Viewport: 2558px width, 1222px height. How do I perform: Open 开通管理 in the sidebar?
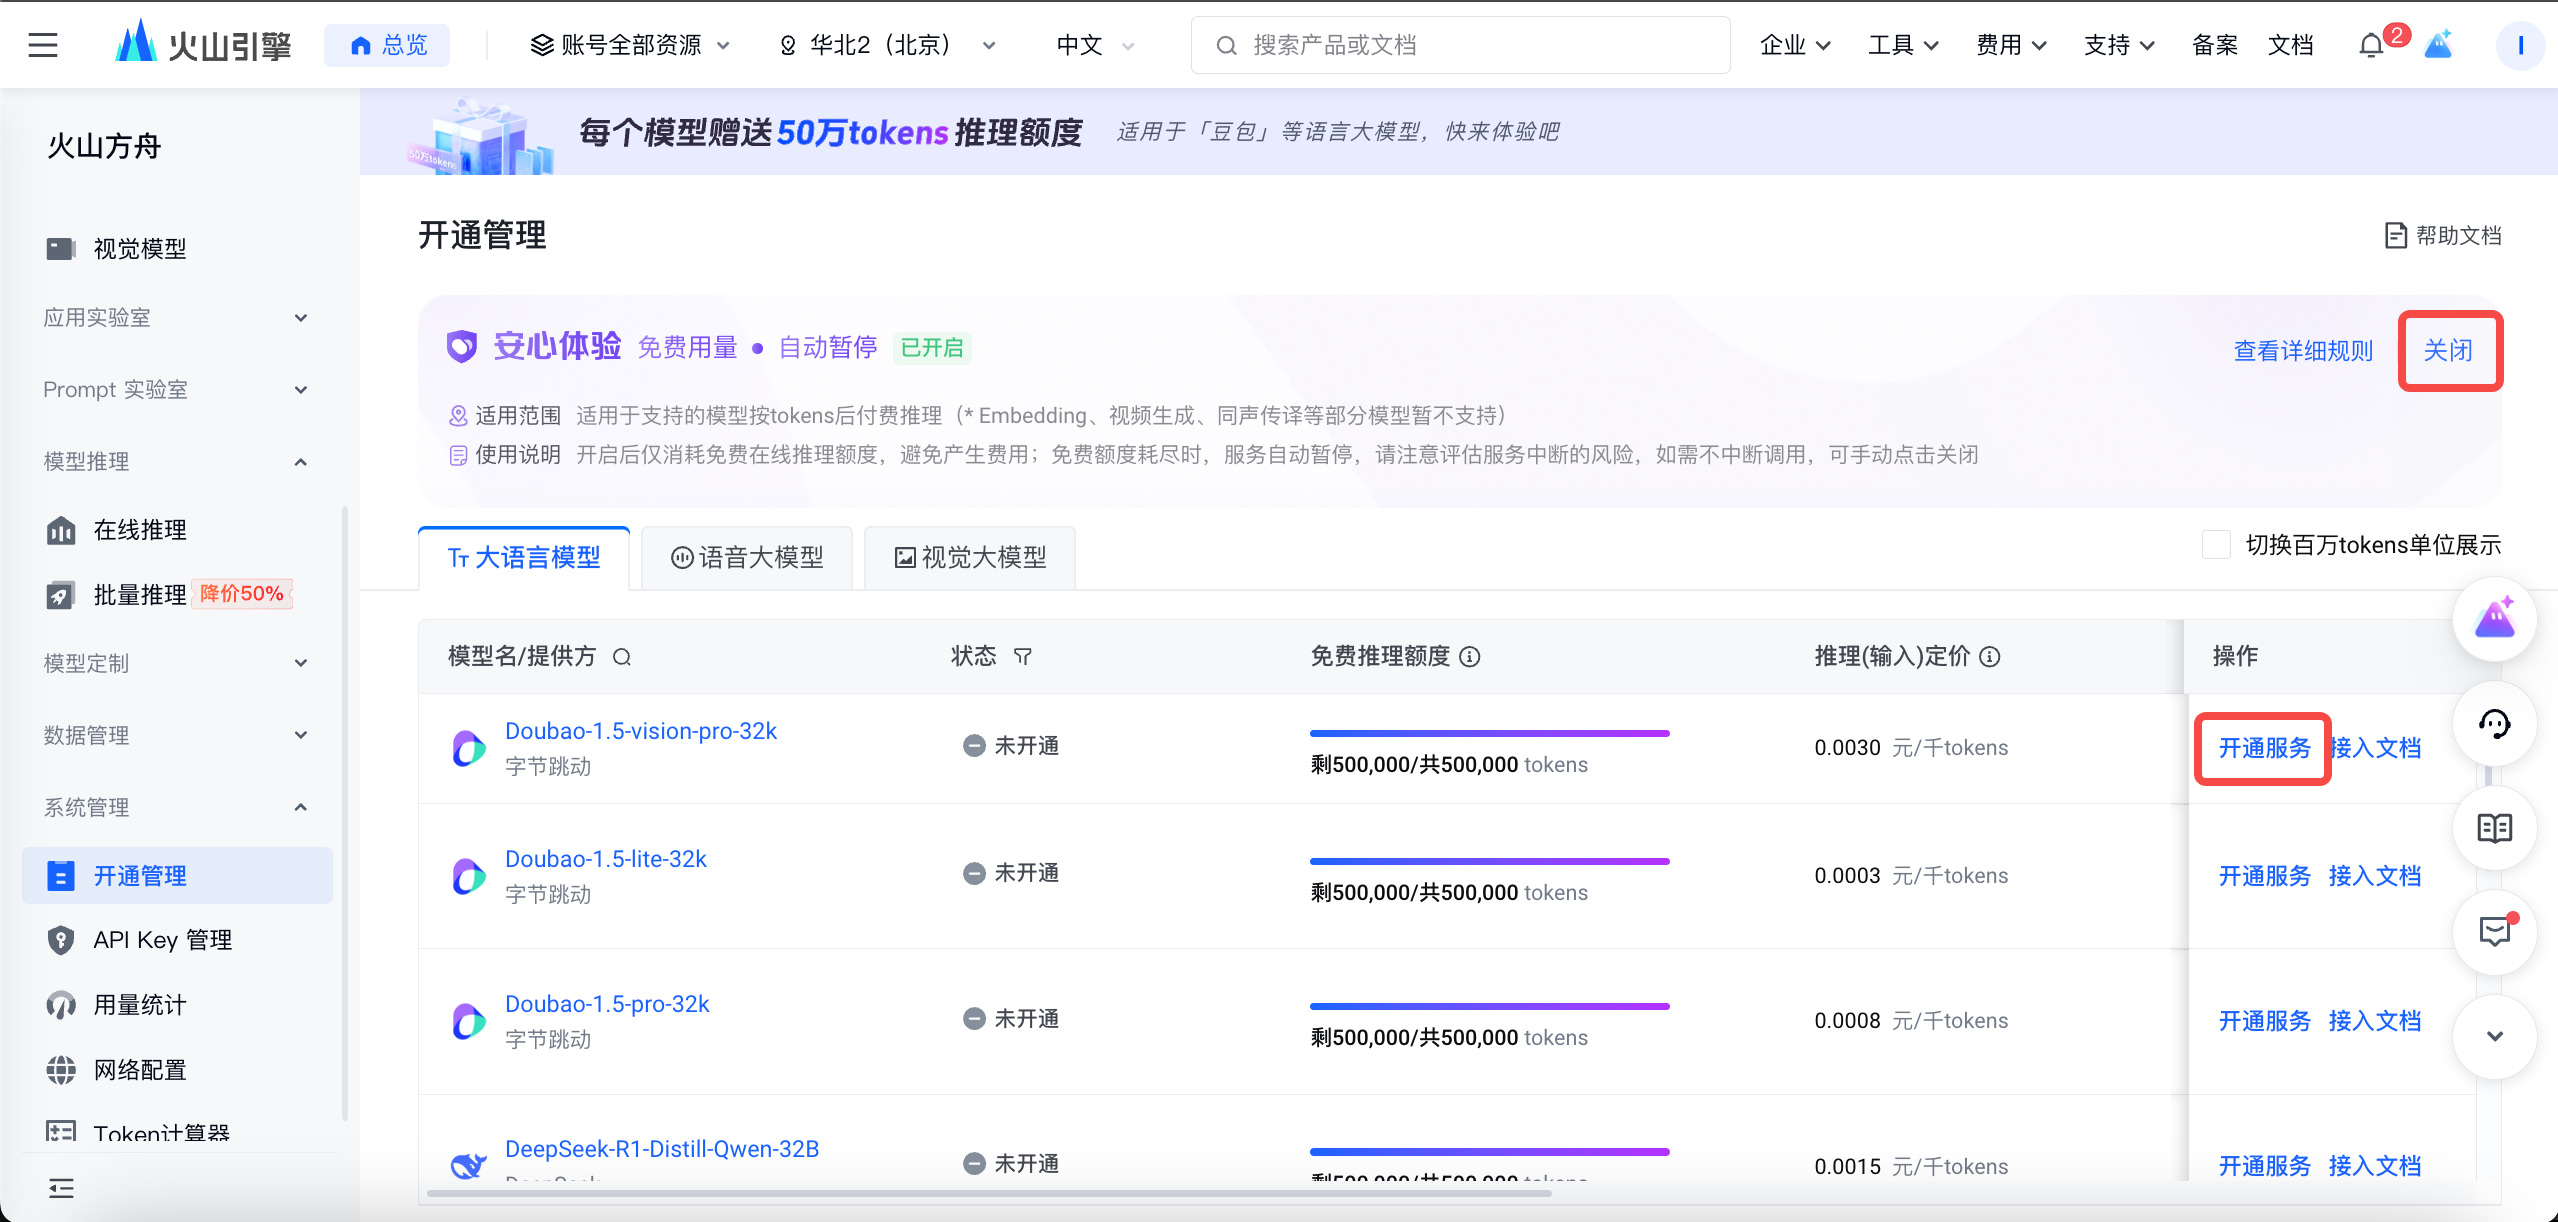(177, 876)
